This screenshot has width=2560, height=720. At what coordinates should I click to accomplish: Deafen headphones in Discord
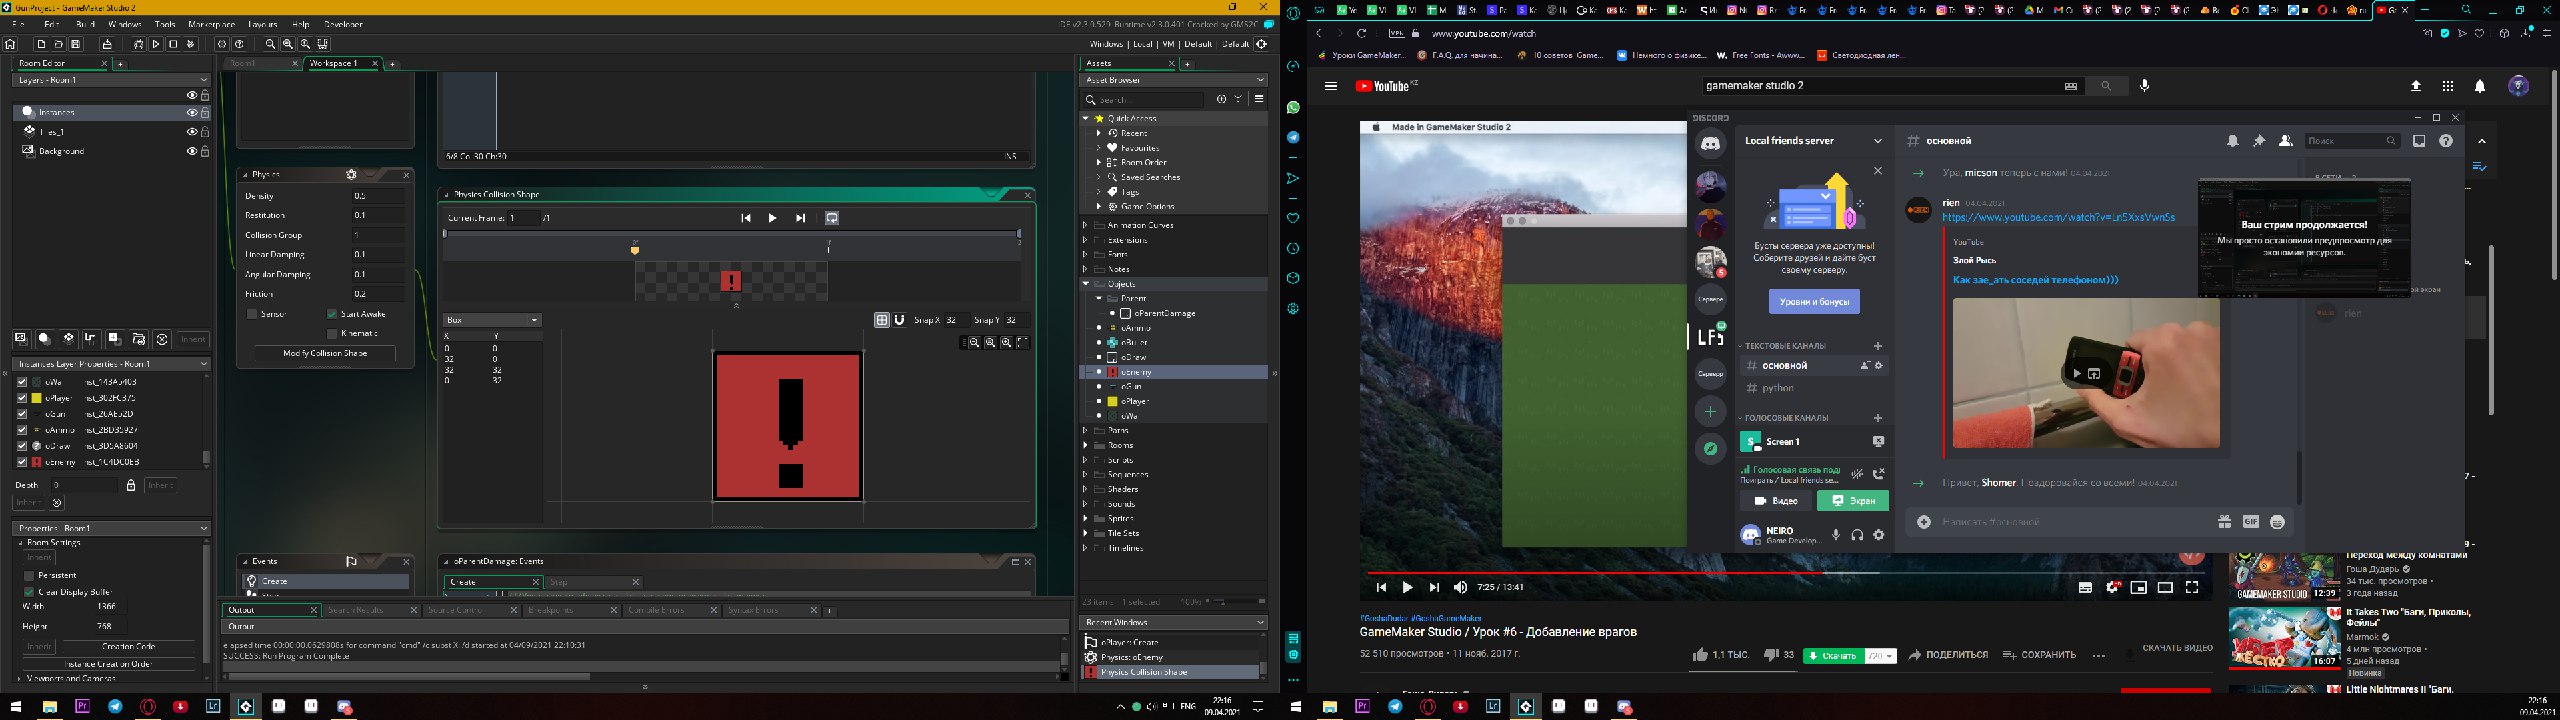click(1857, 535)
